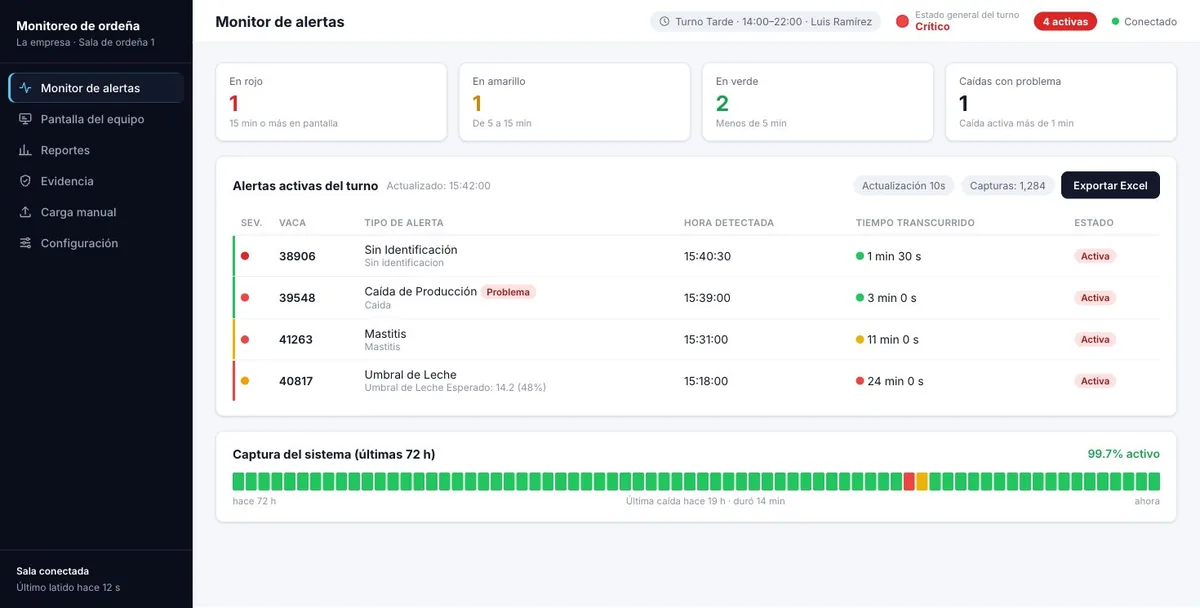Click detected time 15:40:30
This screenshot has width=1200, height=608.
707,256
